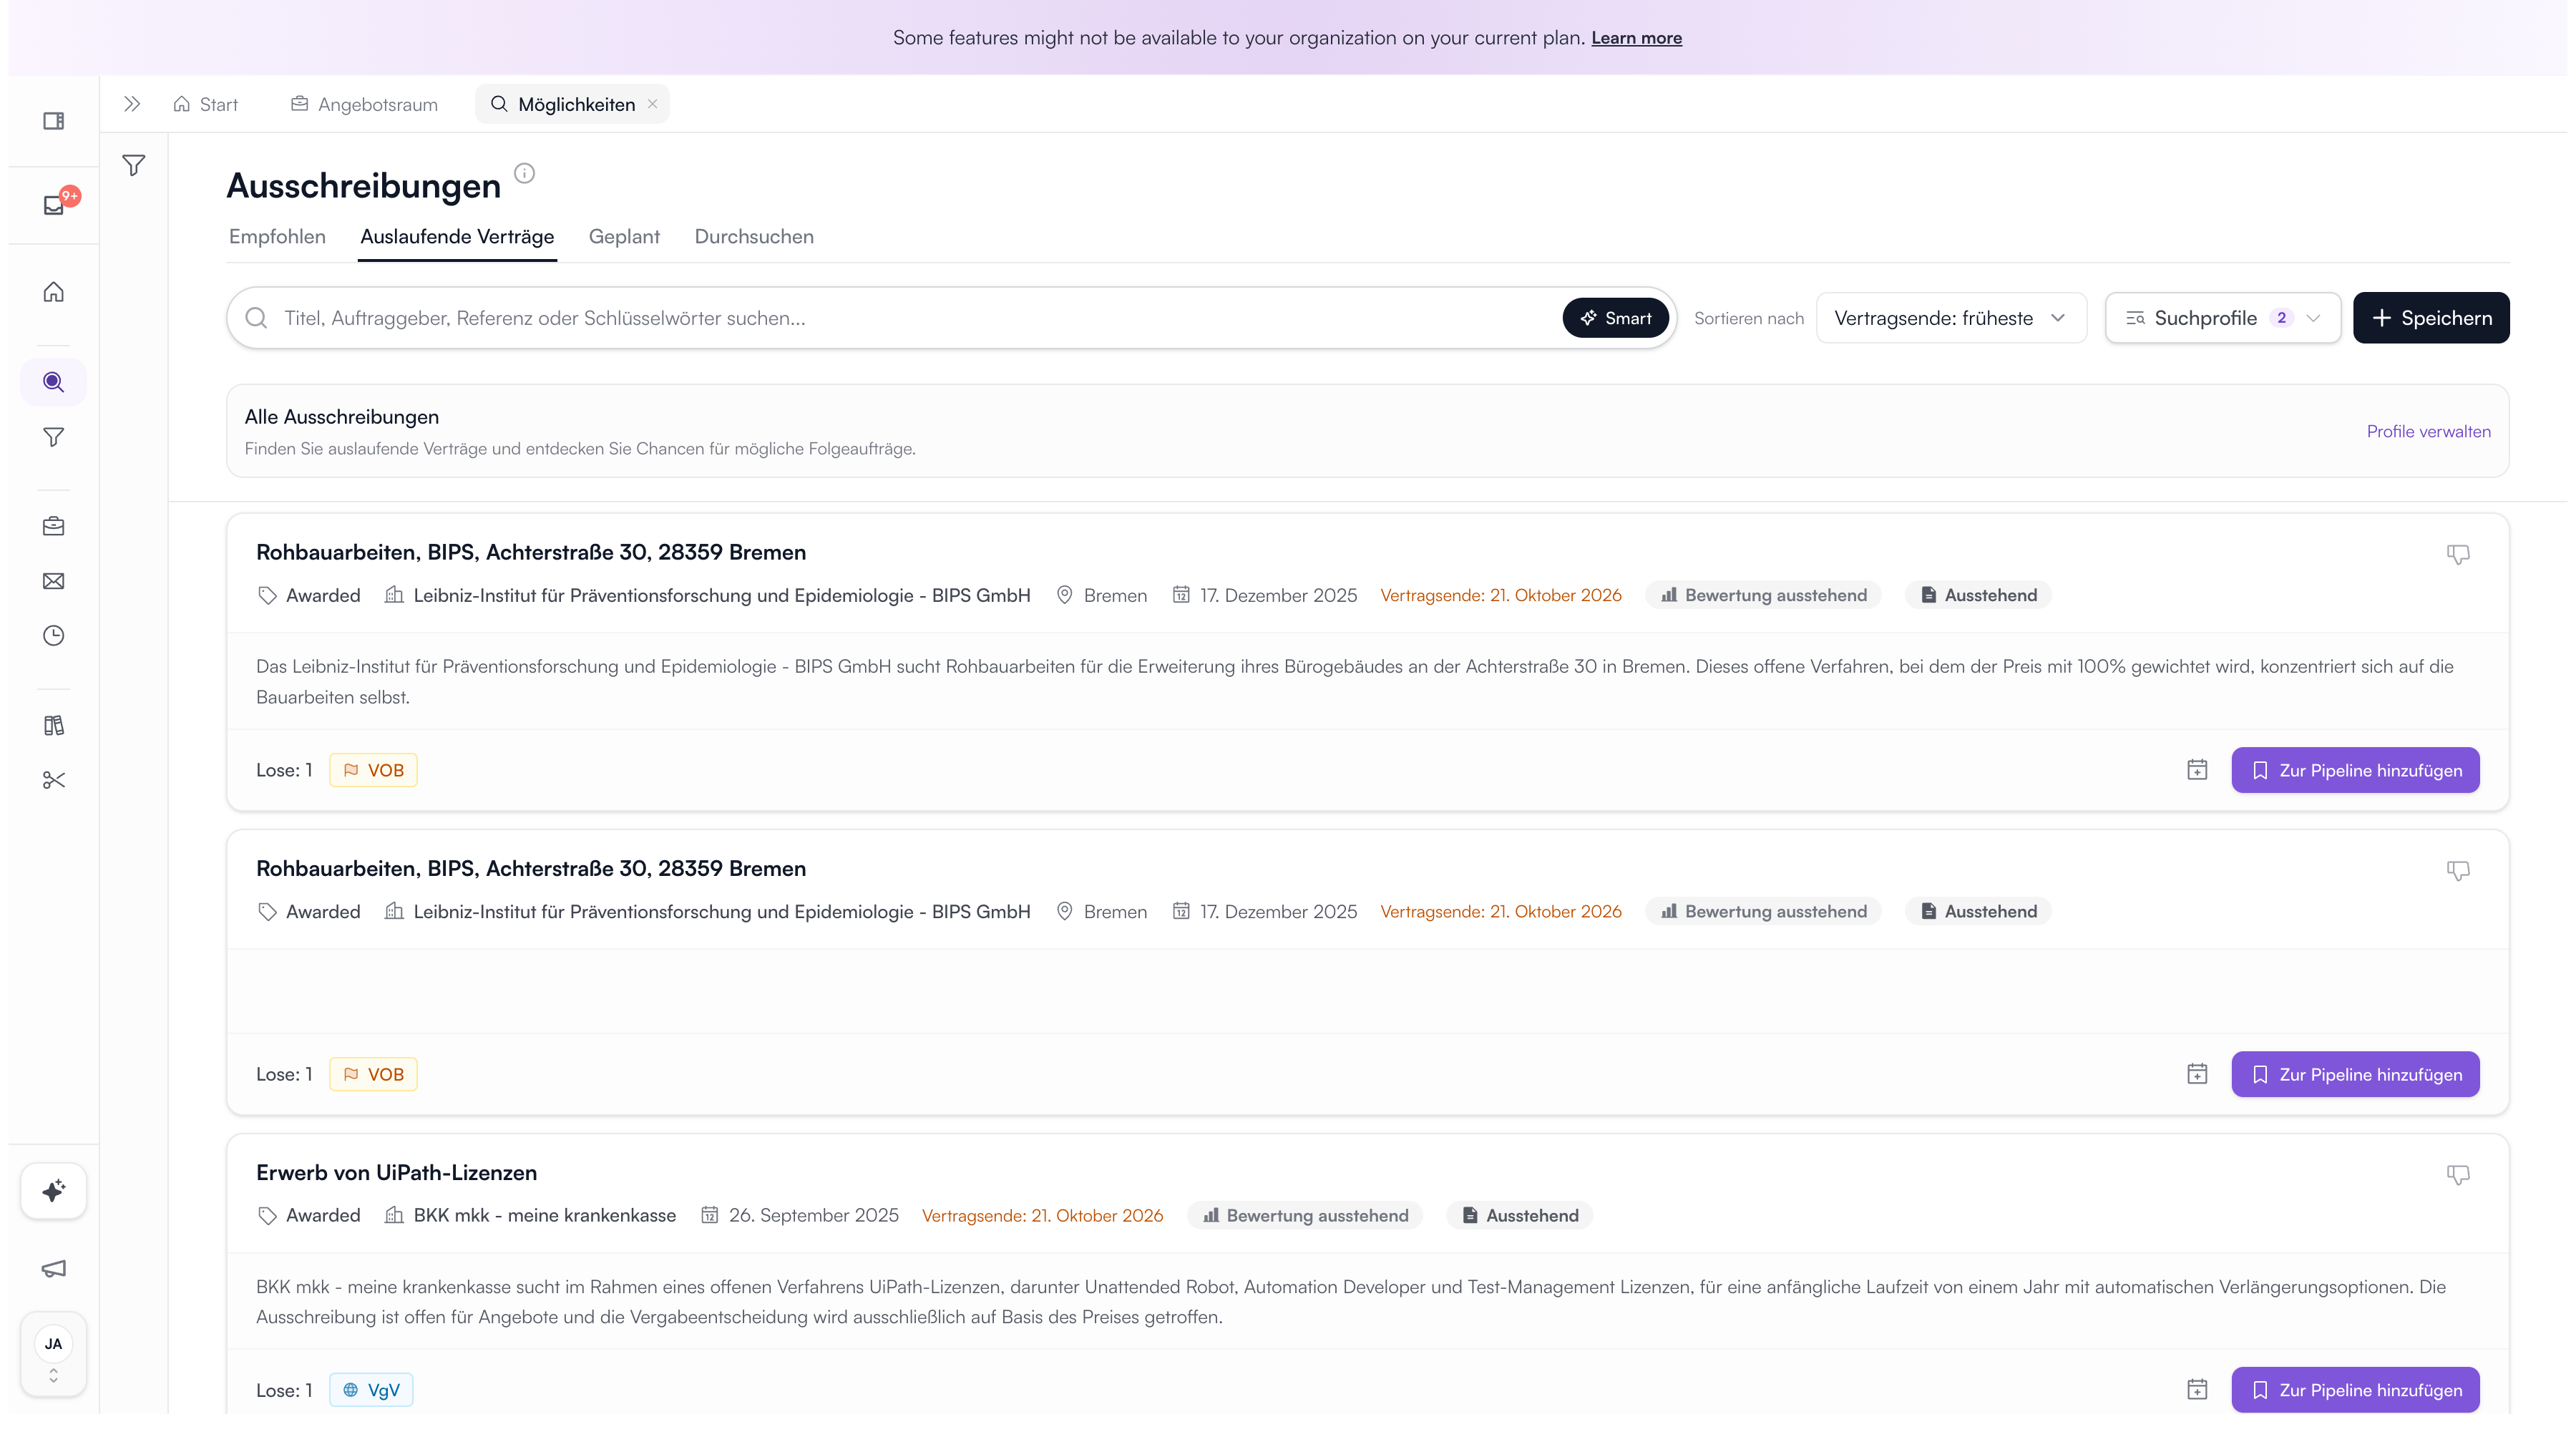Expand the Suchprofile dropdown

coord(2223,318)
